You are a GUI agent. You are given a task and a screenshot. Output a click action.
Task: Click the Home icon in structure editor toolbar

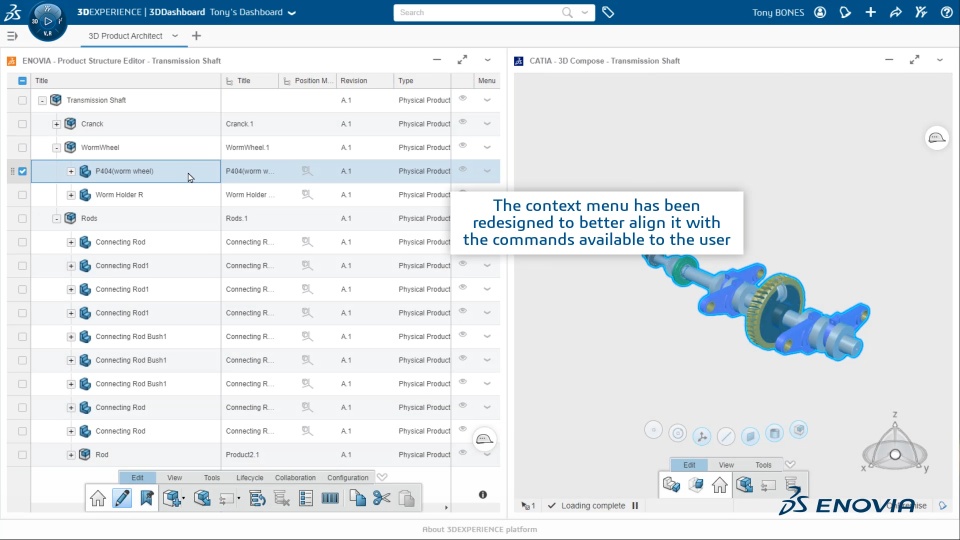[98, 498]
